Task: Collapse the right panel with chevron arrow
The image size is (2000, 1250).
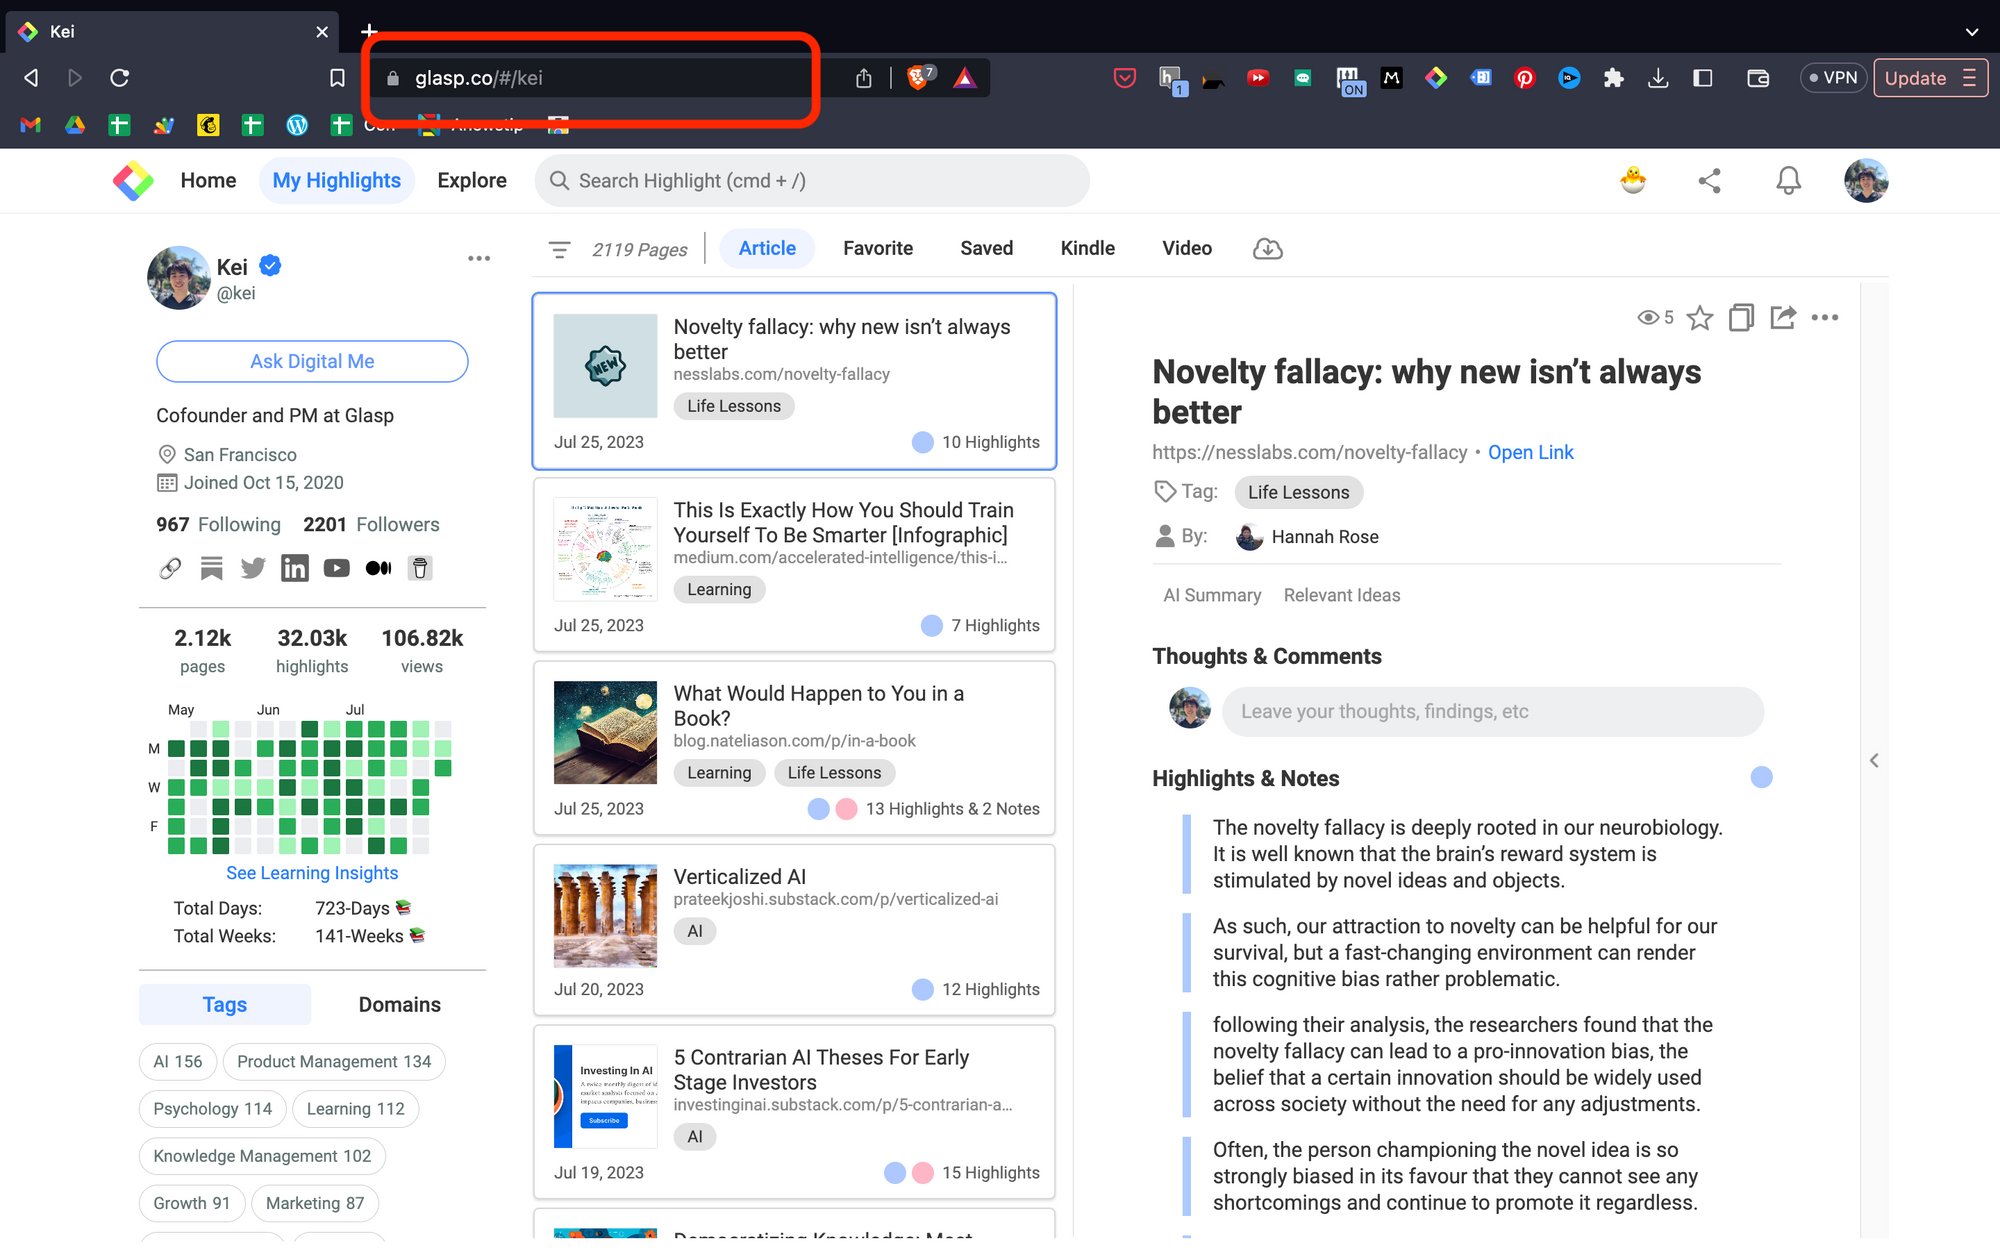Action: 1874,761
